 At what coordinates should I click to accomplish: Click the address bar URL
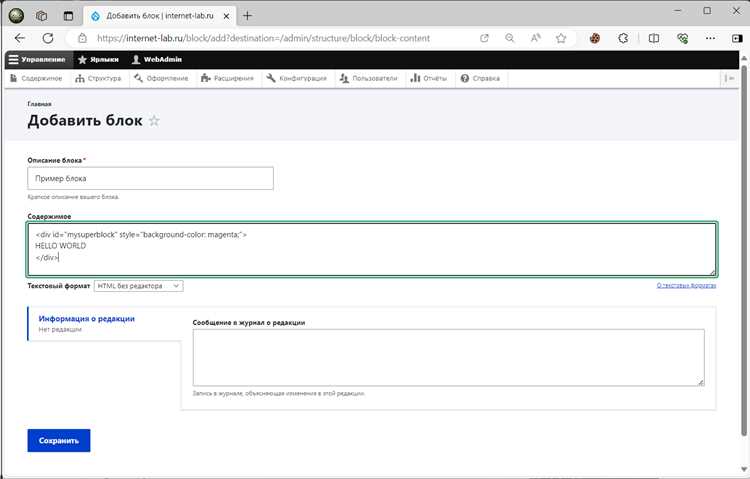[263, 38]
